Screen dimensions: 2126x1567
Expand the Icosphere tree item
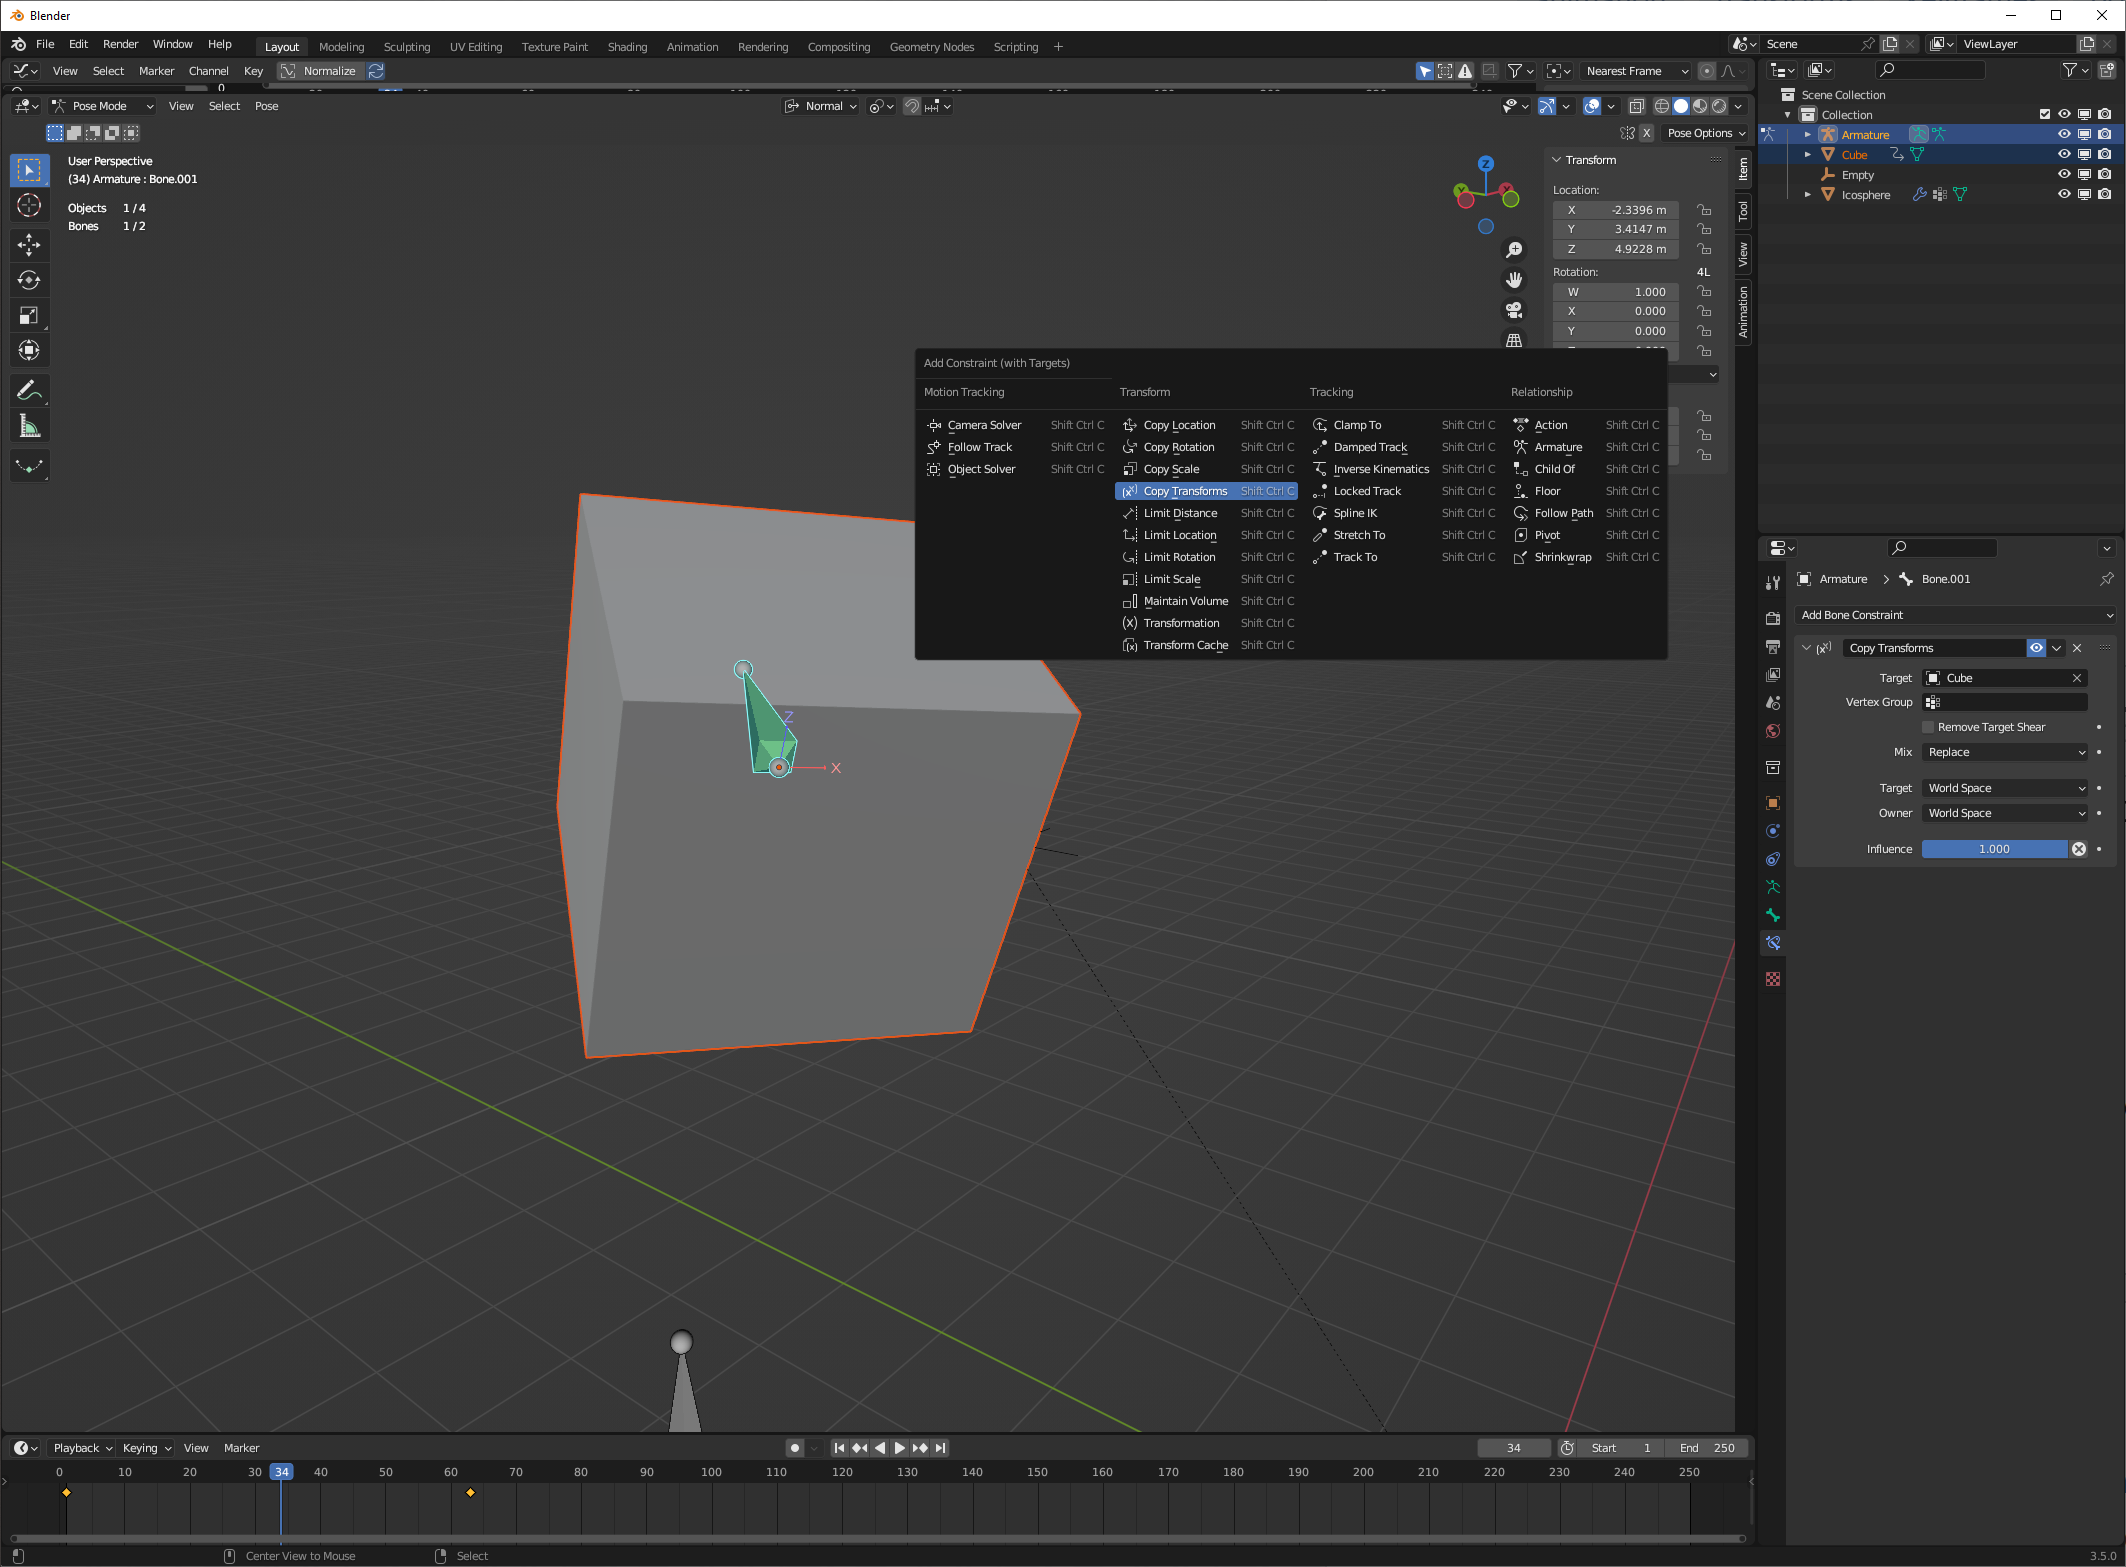pyautogui.click(x=1807, y=194)
